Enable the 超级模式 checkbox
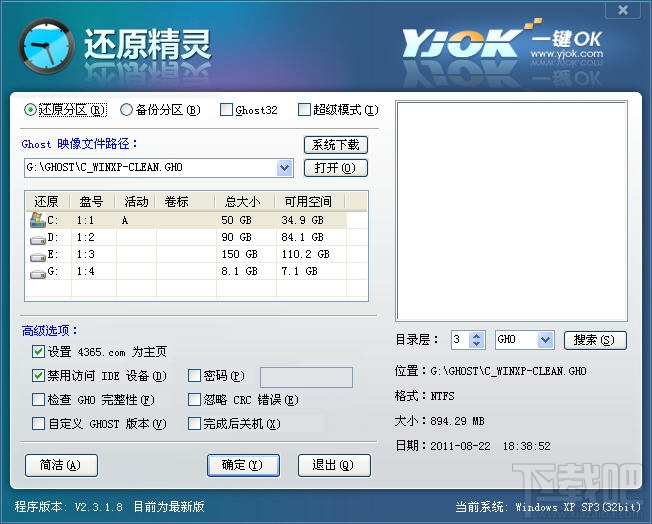This screenshot has height=524, width=652. tap(304, 110)
